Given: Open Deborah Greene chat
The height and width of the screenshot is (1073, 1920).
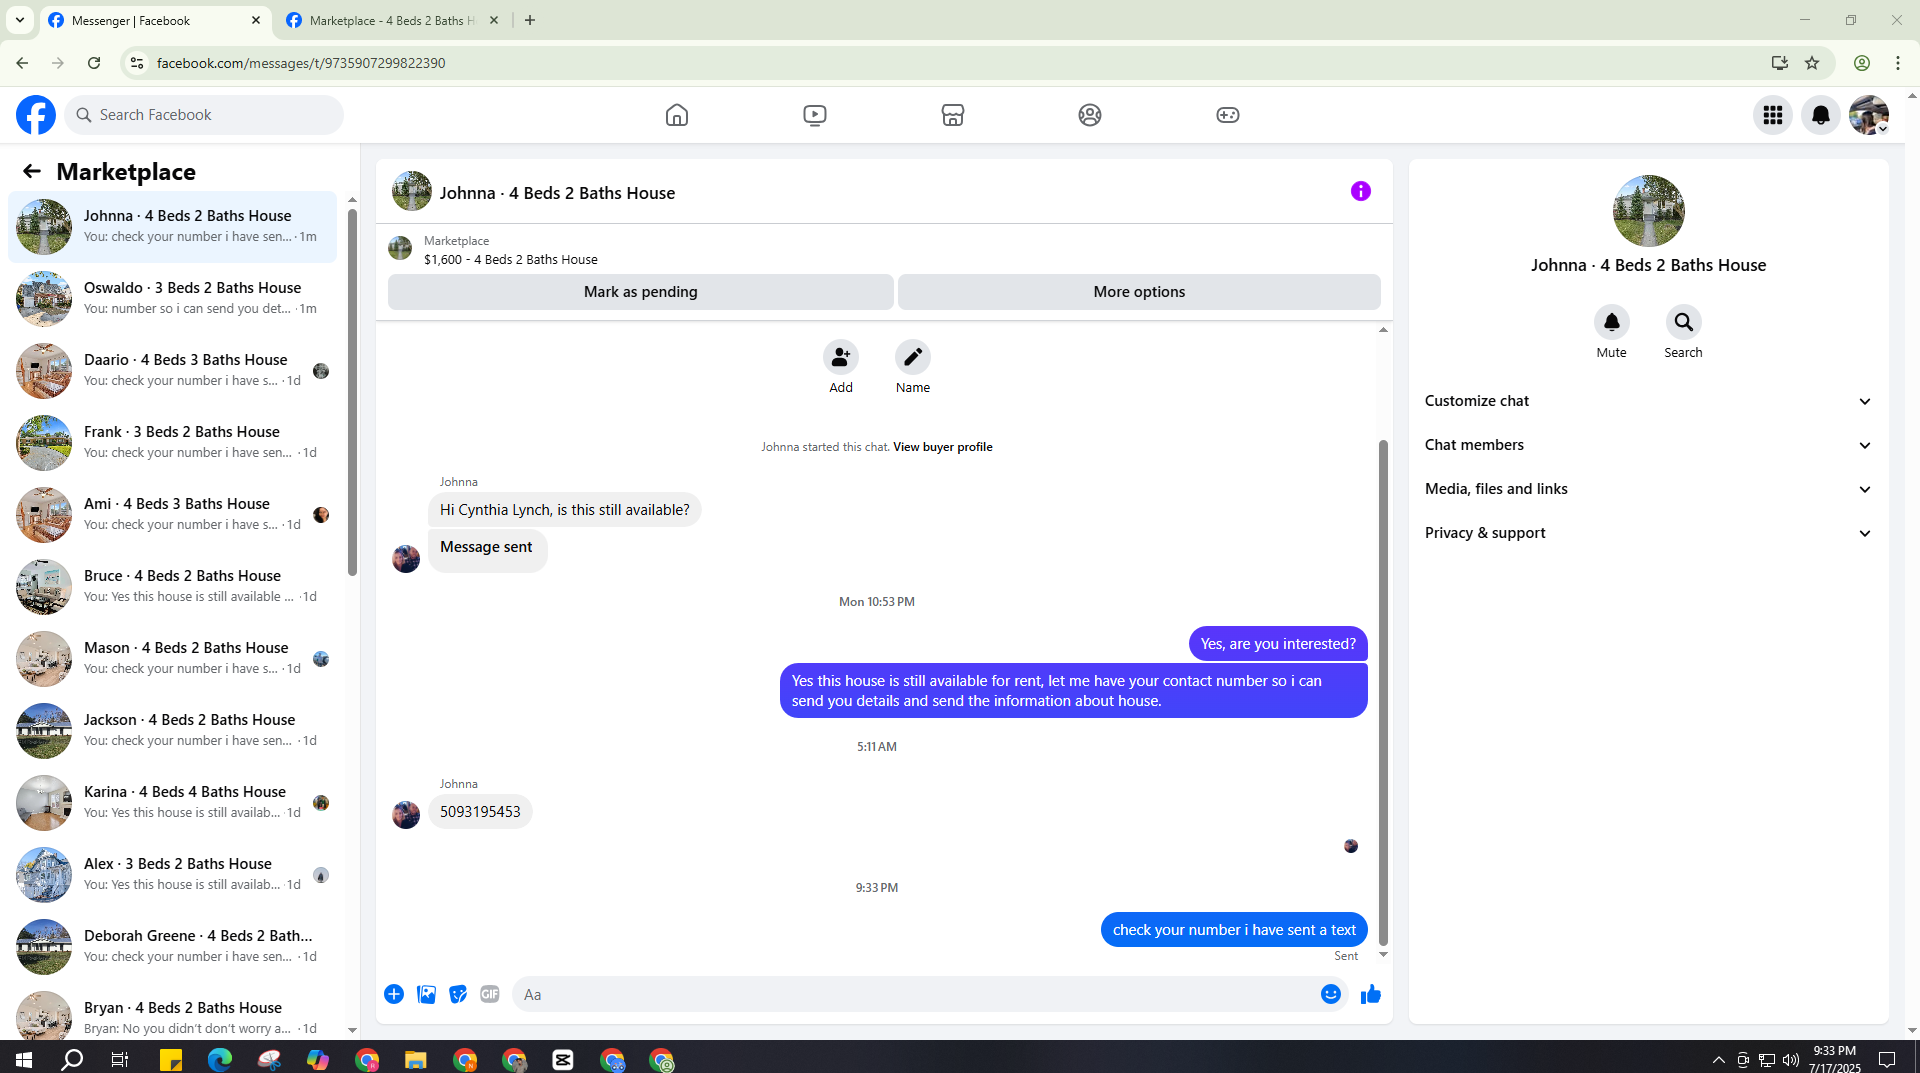Looking at the screenshot, I should (172, 946).
